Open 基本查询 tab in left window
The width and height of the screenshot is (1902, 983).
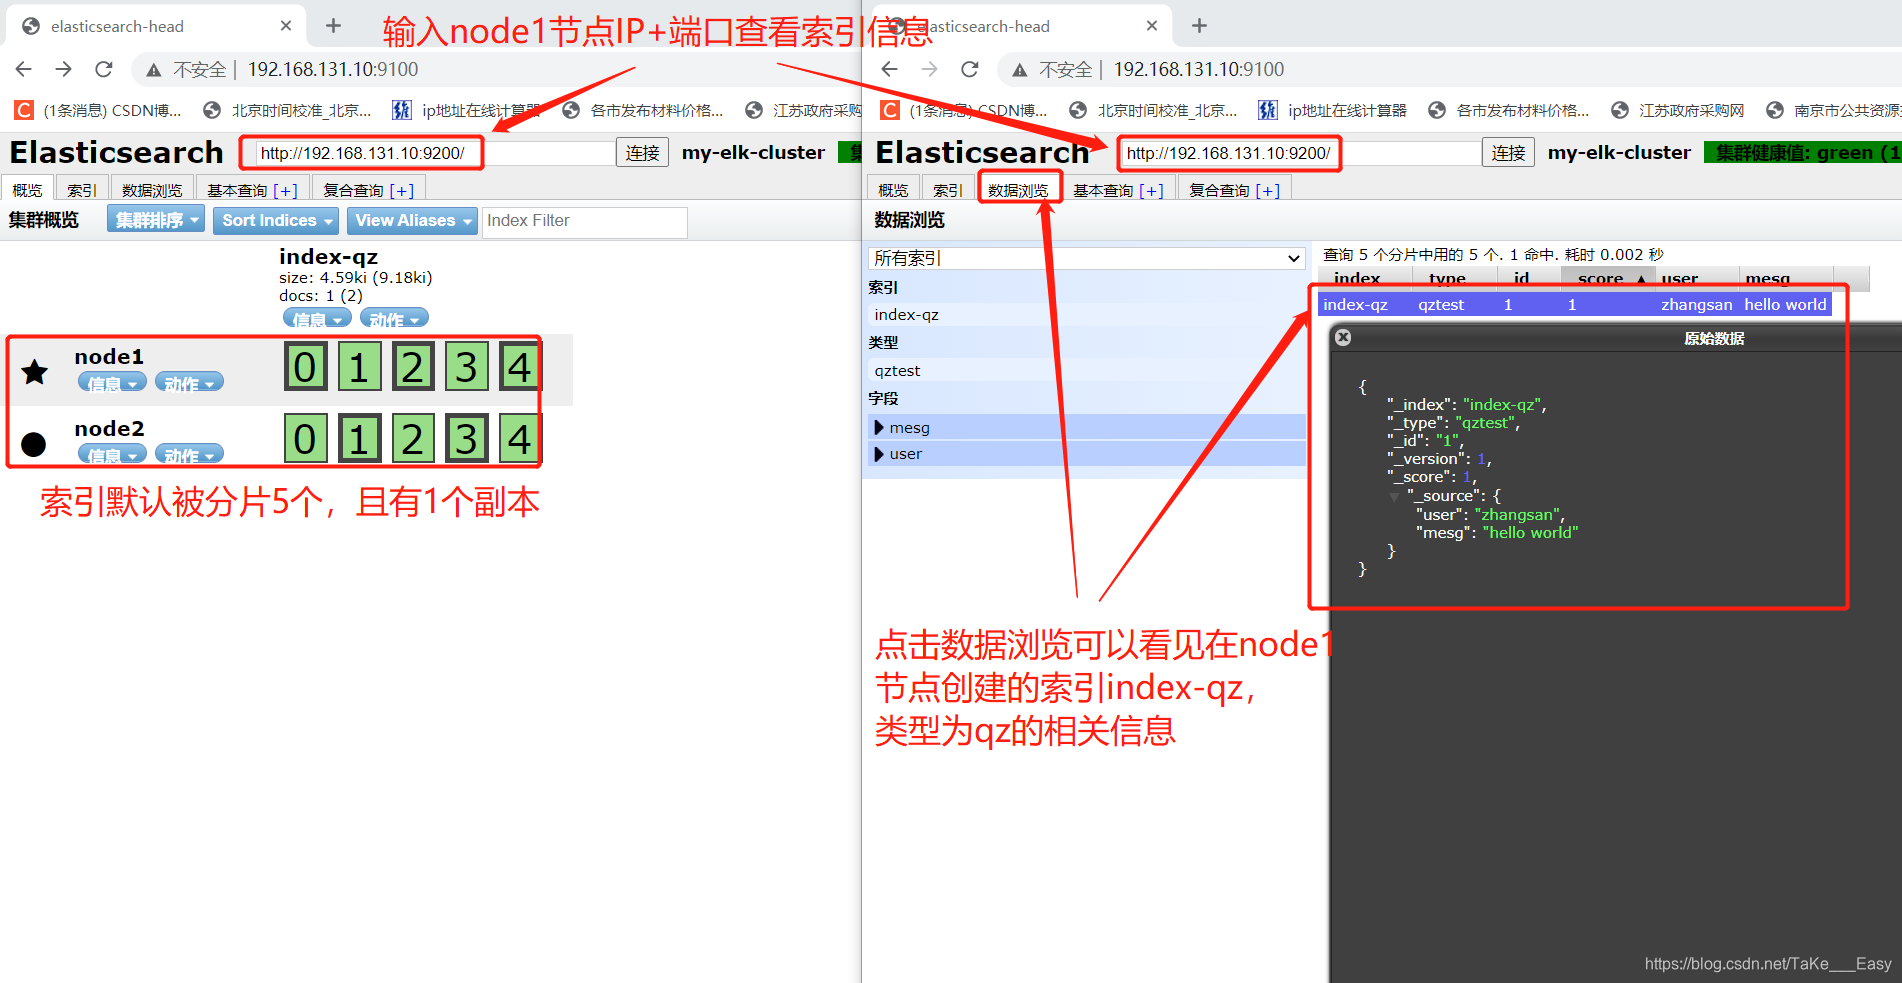click(252, 190)
